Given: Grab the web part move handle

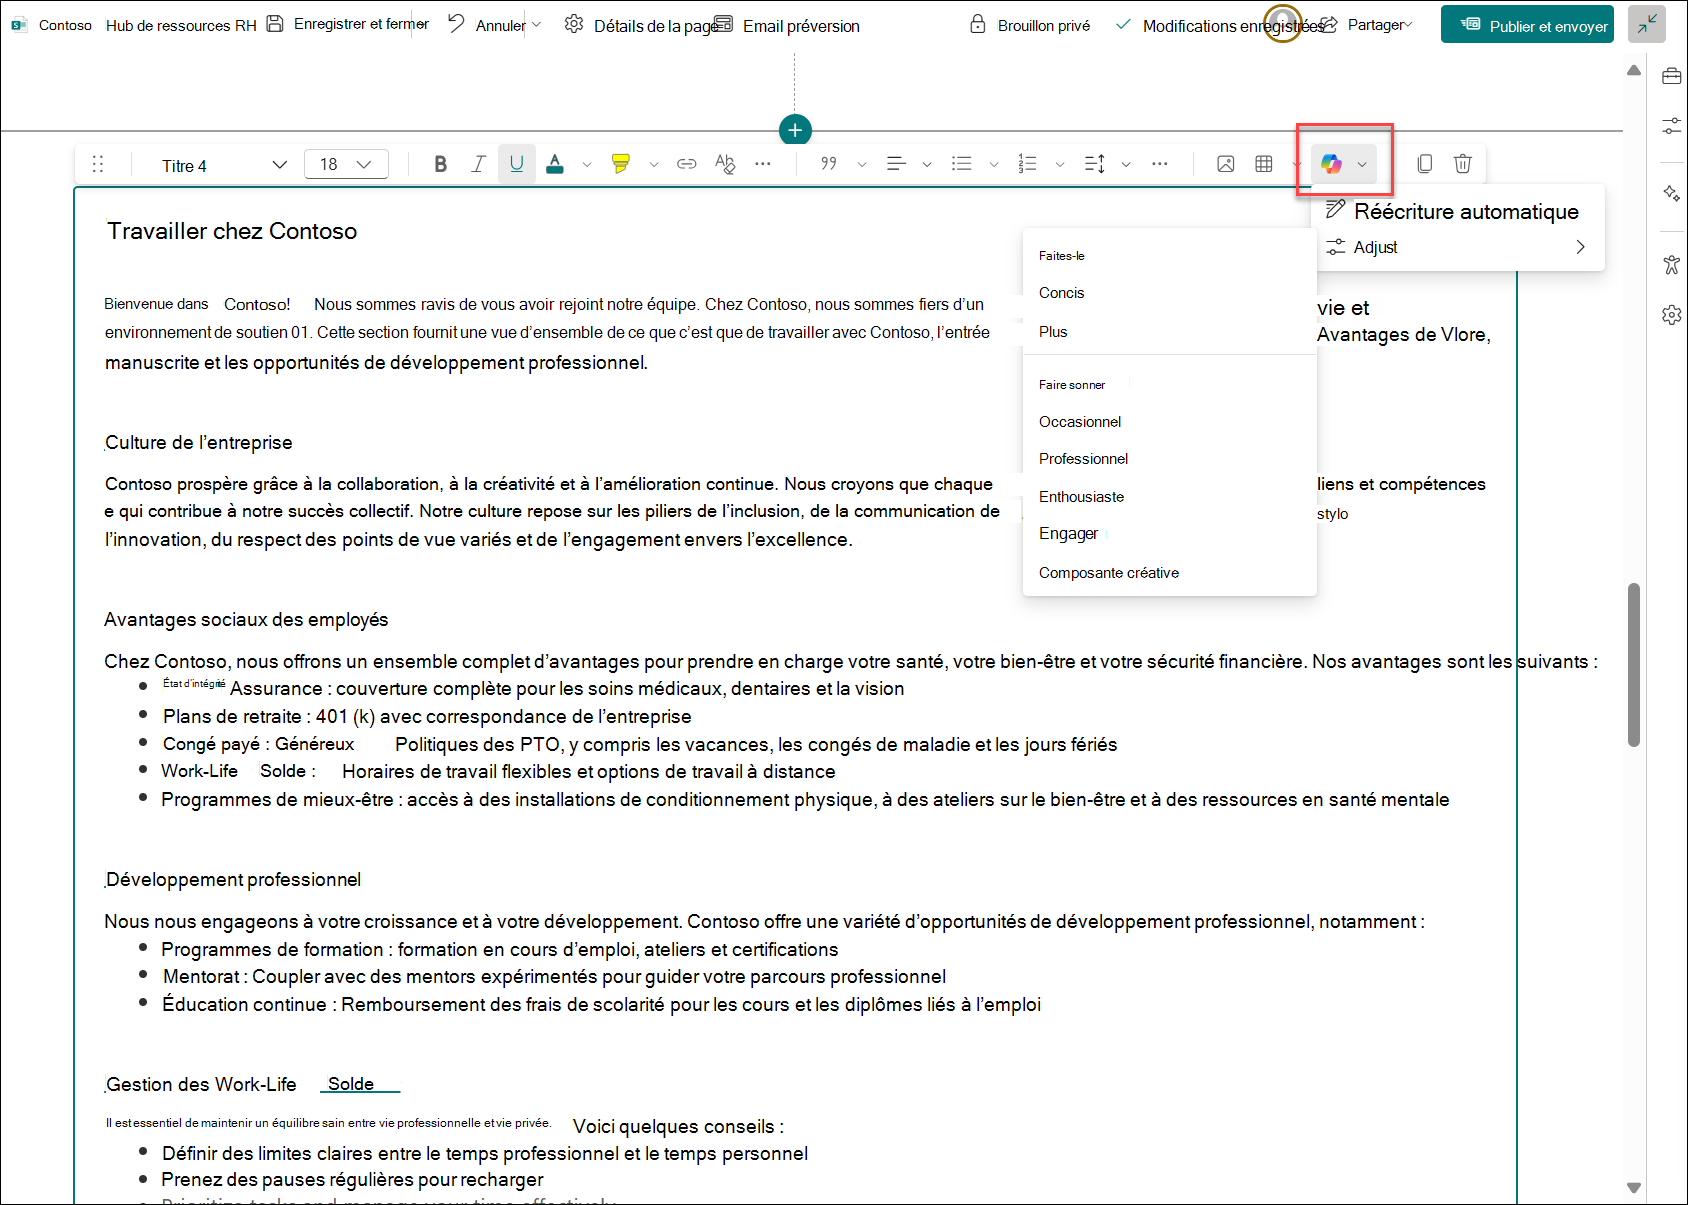Looking at the screenshot, I should tap(98, 164).
